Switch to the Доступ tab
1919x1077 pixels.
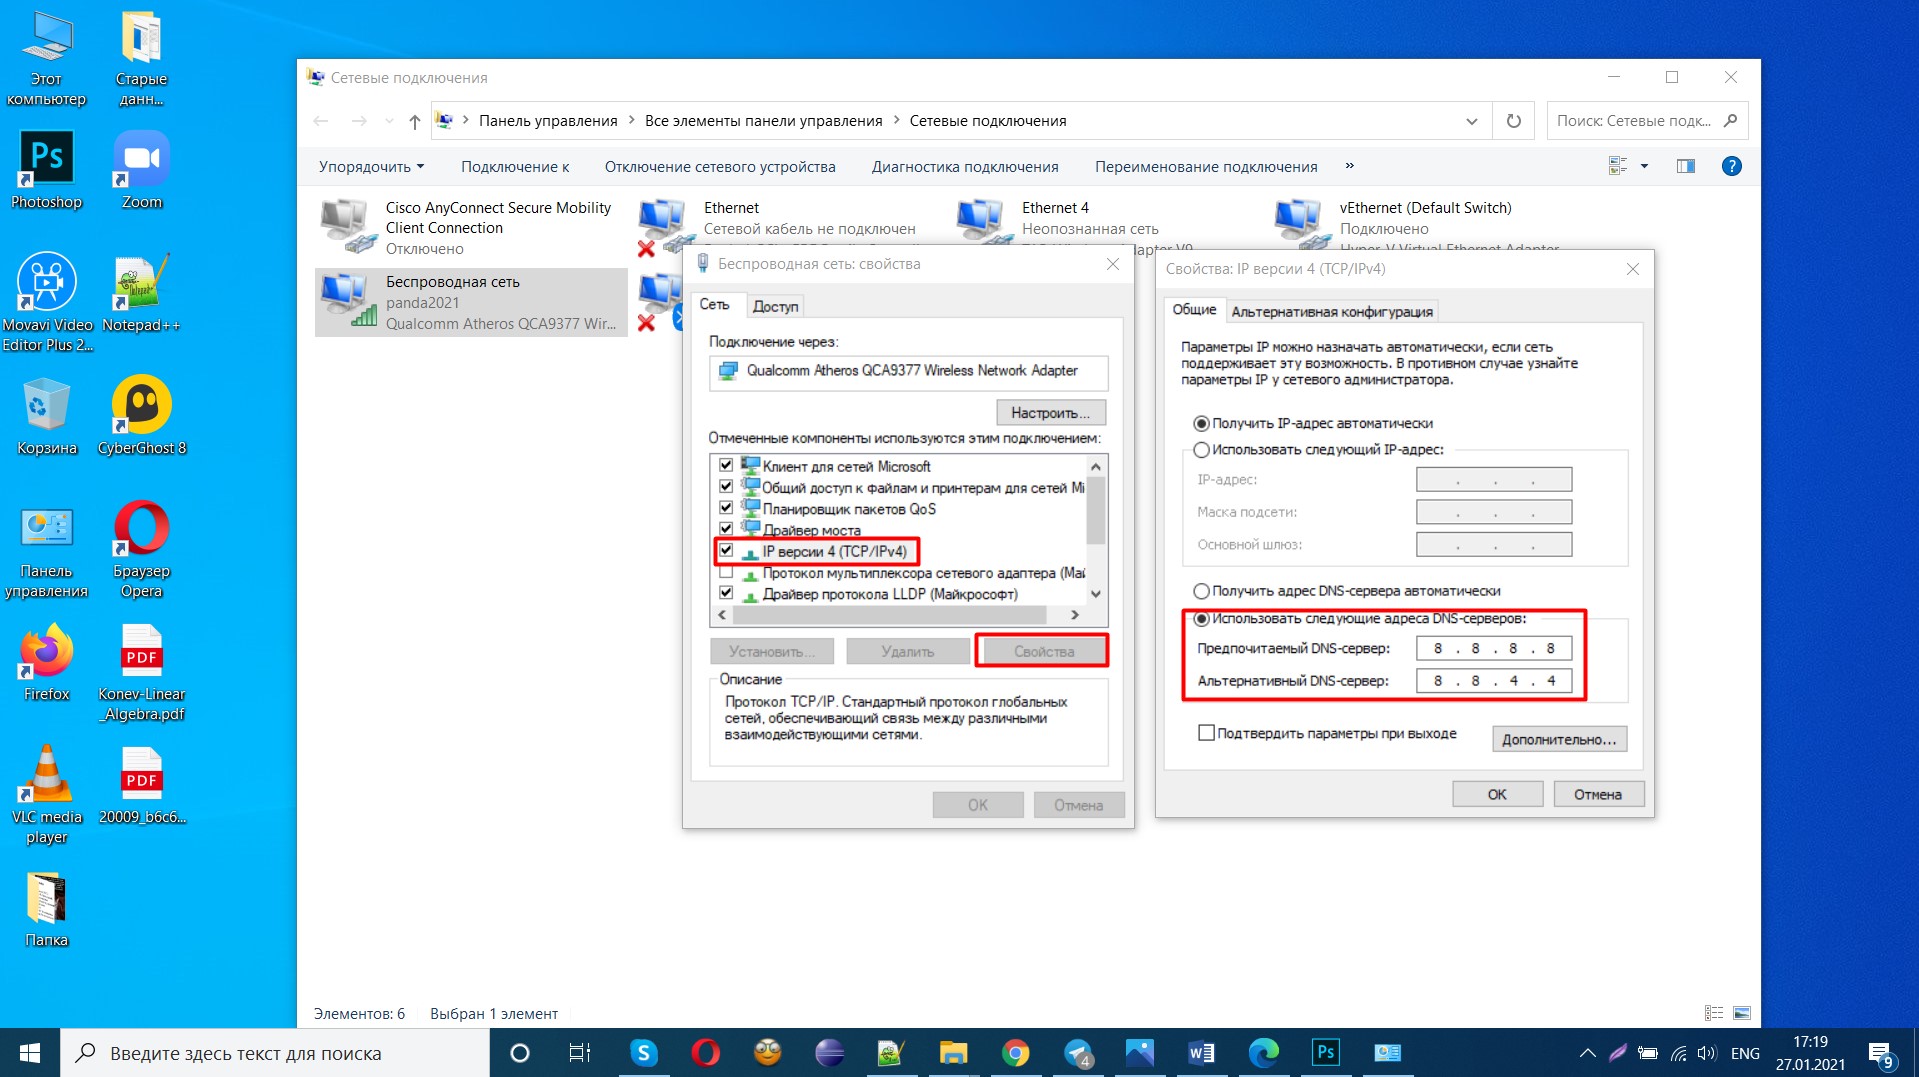click(x=775, y=306)
